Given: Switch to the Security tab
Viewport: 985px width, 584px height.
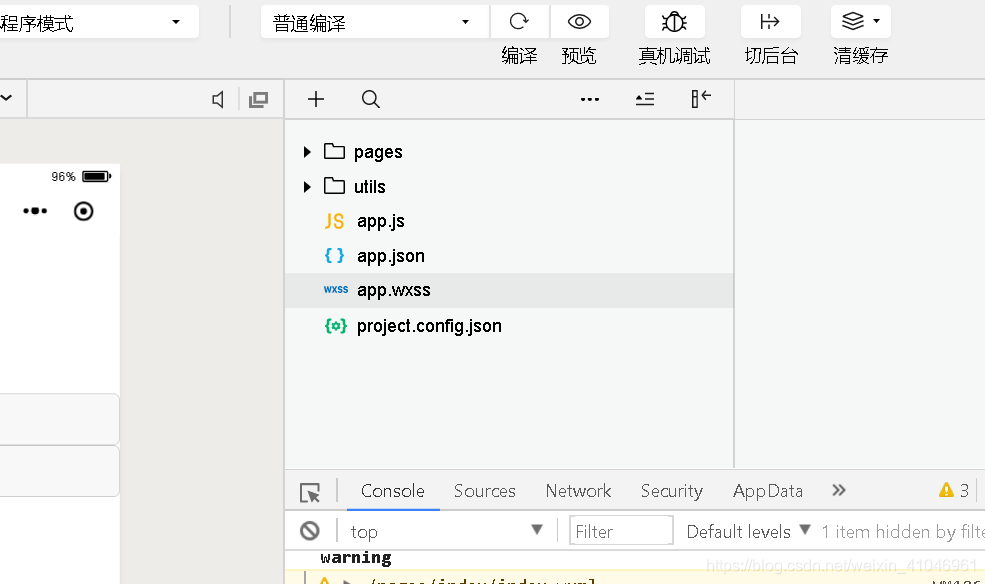Looking at the screenshot, I should pyautogui.click(x=672, y=490).
